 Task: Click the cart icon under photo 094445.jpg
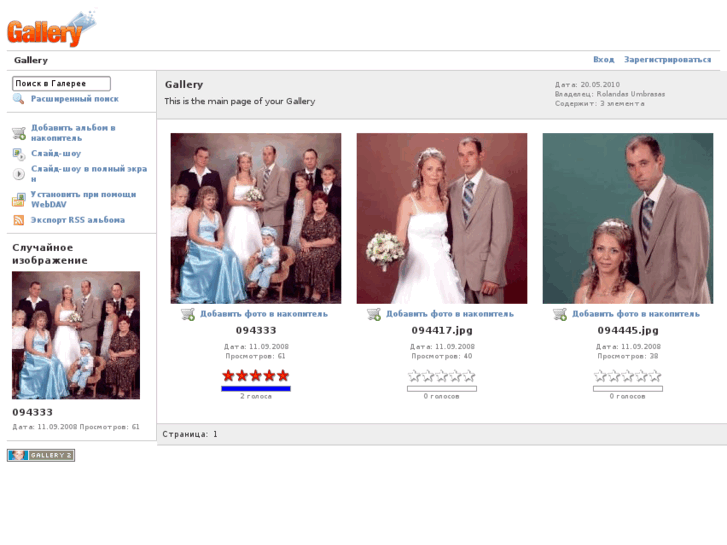coord(560,314)
